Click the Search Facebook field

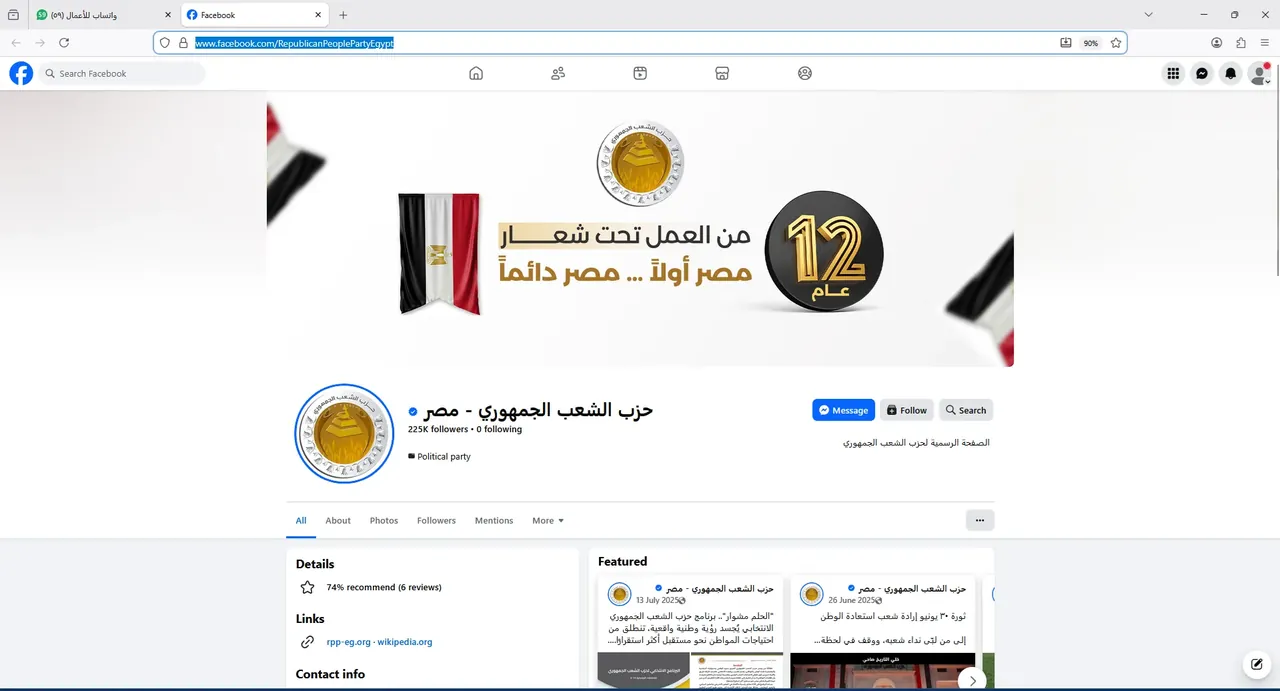(x=122, y=73)
